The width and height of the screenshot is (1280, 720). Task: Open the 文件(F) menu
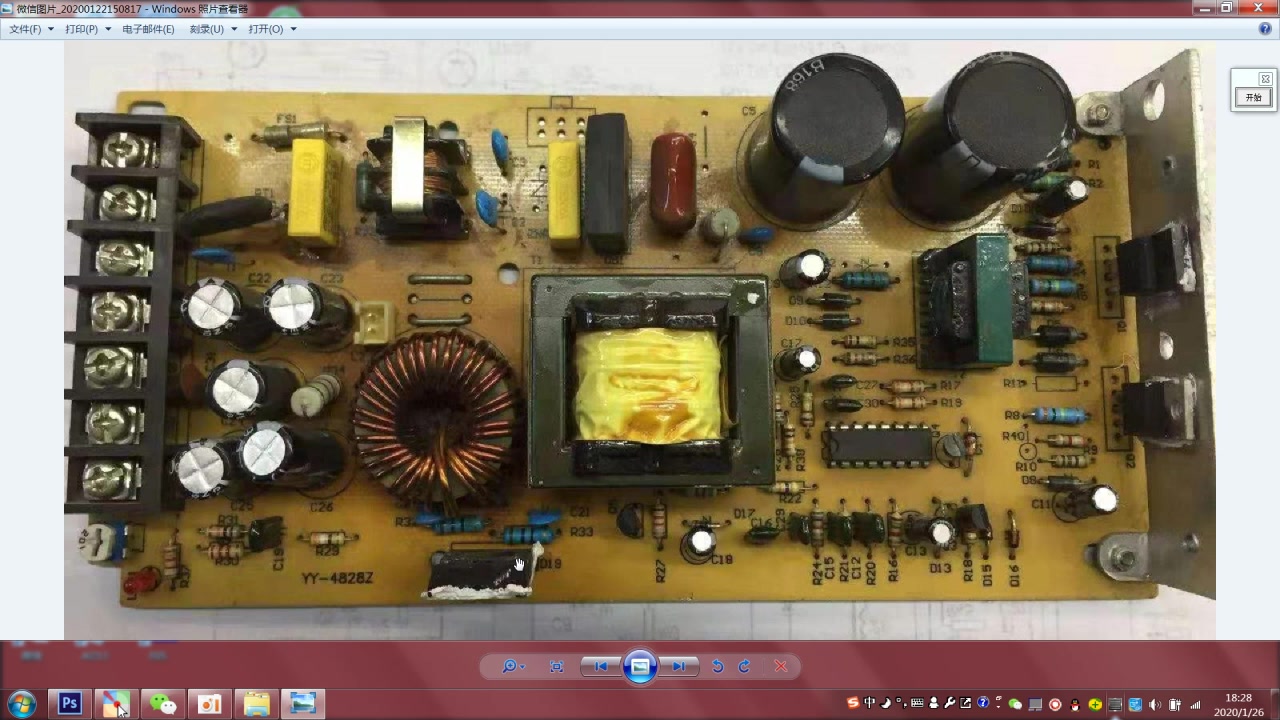(27, 29)
